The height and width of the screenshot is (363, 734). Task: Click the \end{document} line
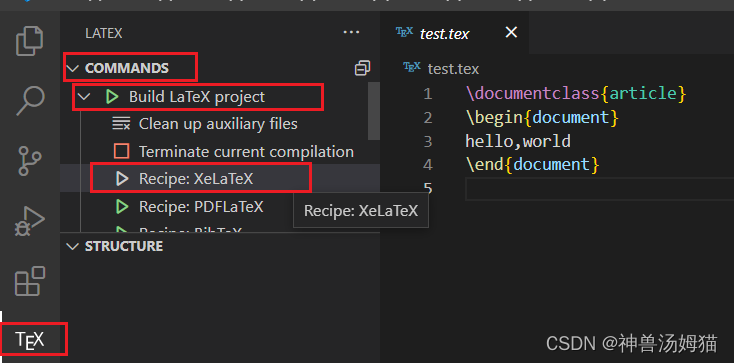point(533,164)
